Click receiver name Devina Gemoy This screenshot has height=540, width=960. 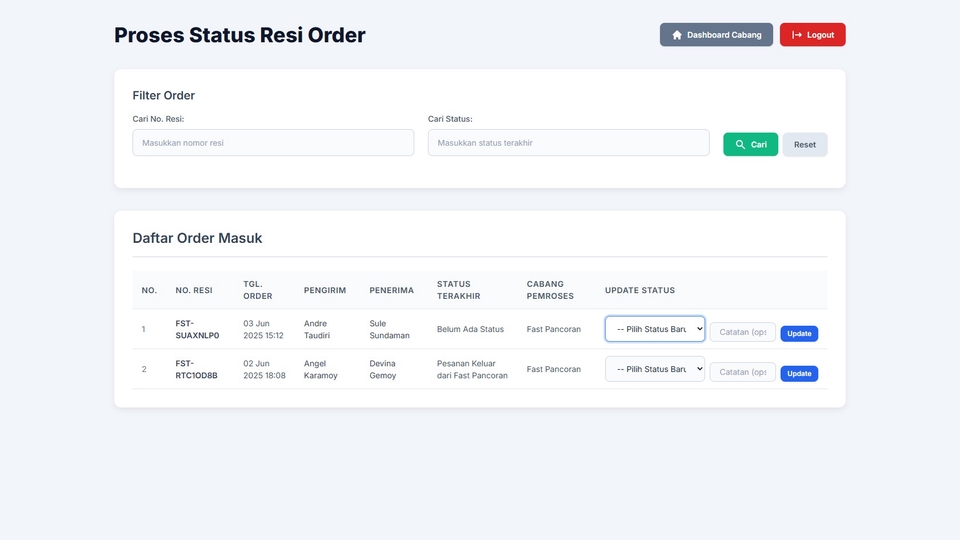(x=383, y=369)
